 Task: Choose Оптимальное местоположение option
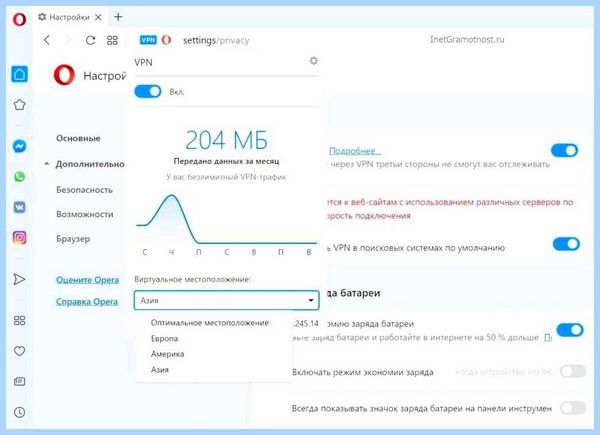pos(210,323)
